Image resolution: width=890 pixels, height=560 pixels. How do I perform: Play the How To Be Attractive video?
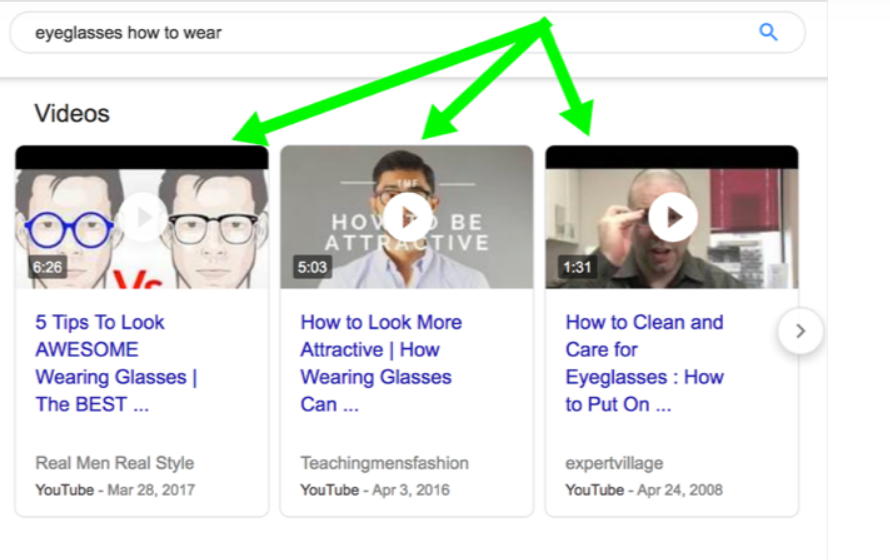click(x=407, y=217)
